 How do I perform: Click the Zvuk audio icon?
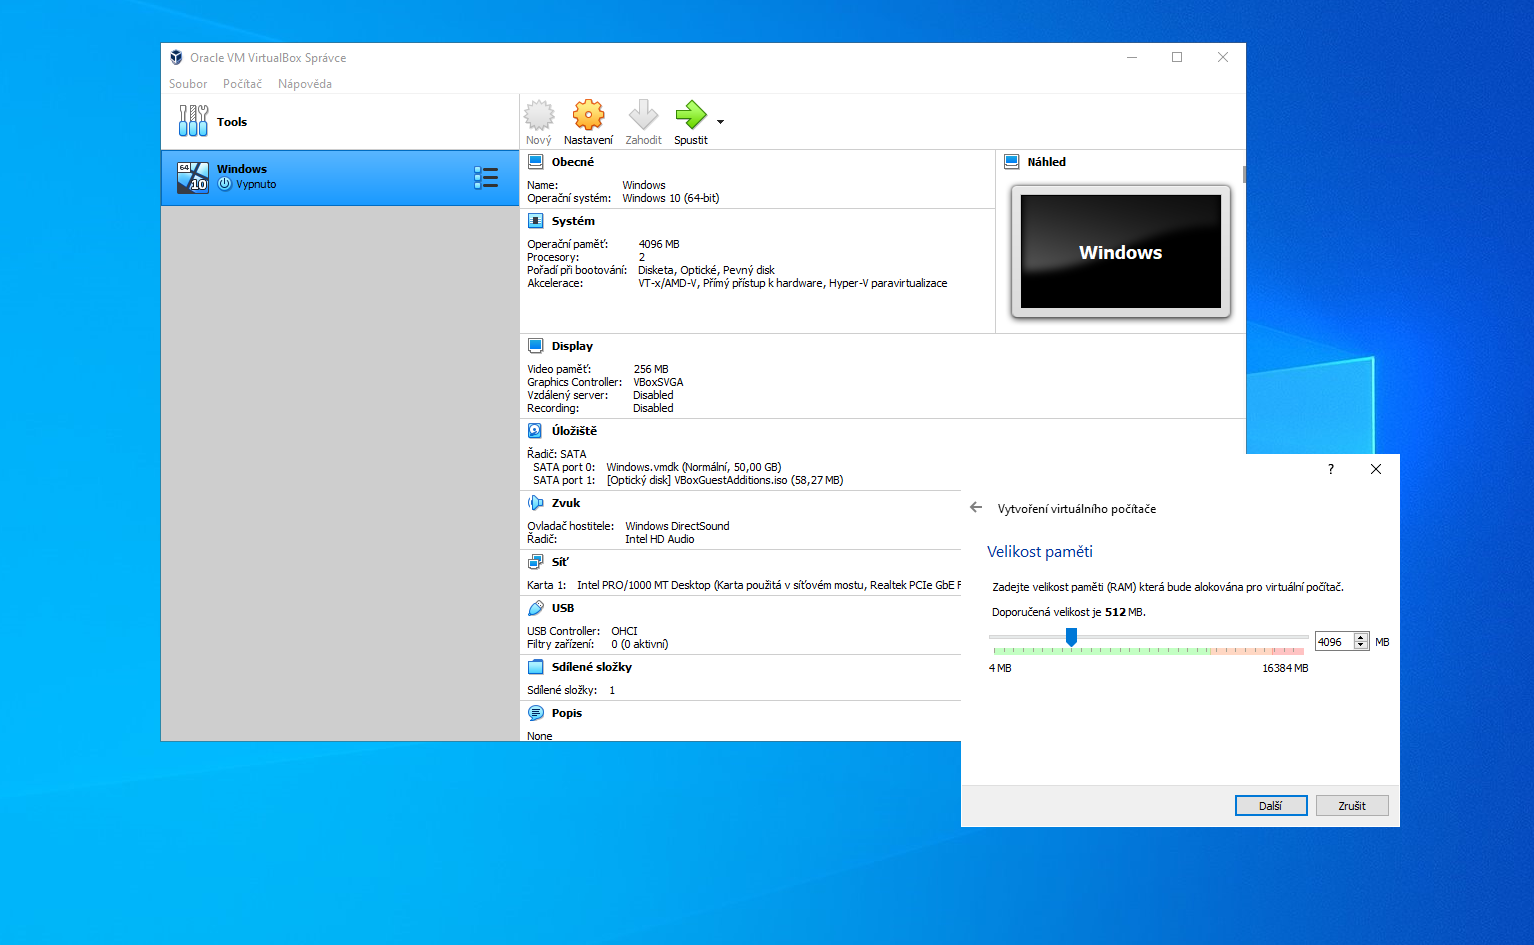[x=535, y=503]
